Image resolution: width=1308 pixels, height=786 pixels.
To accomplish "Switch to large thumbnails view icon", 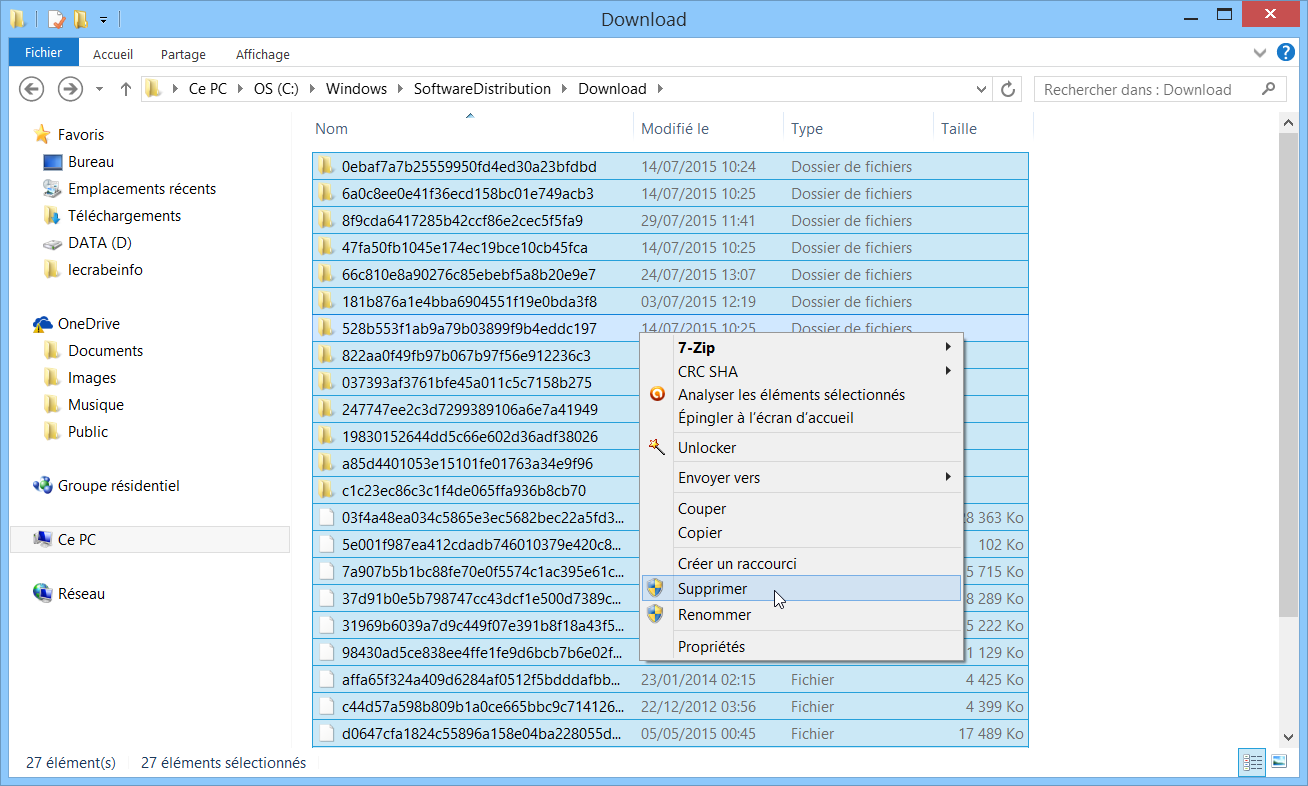I will pyautogui.click(x=1279, y=762).
